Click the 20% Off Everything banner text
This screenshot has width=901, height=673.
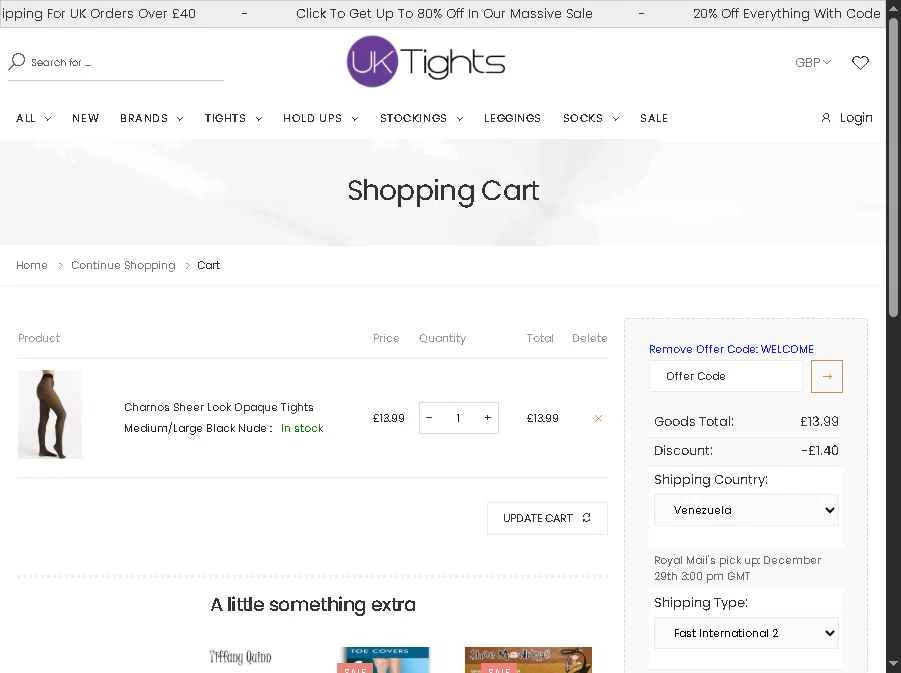click(787, 13)
